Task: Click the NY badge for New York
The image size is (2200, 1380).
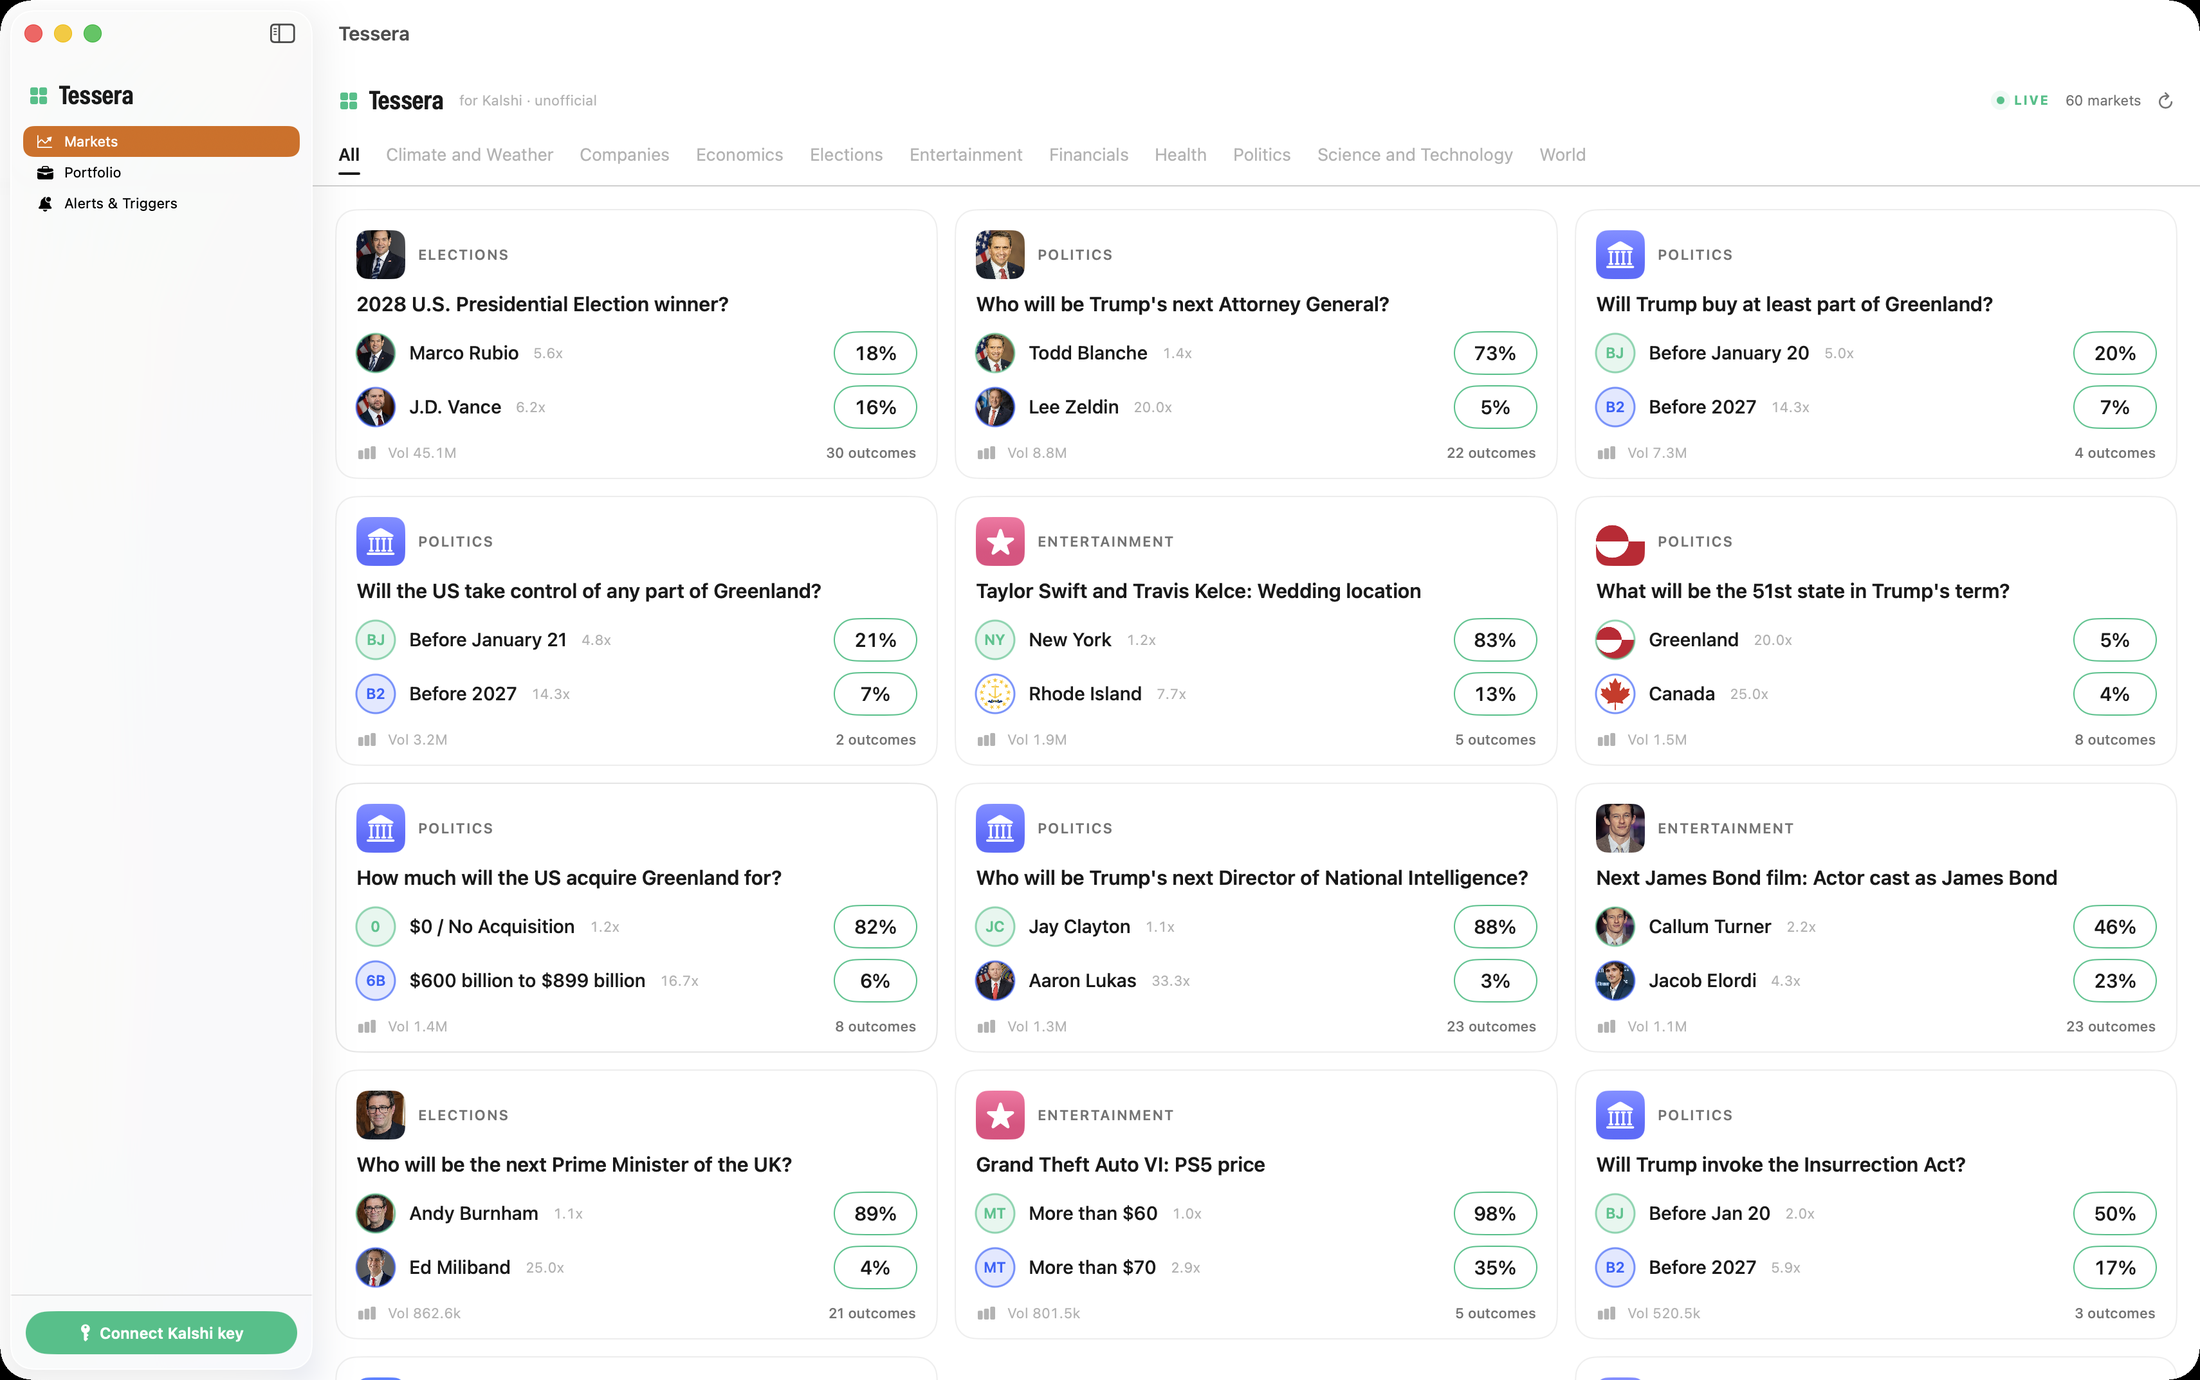Action: pos(995,640)
